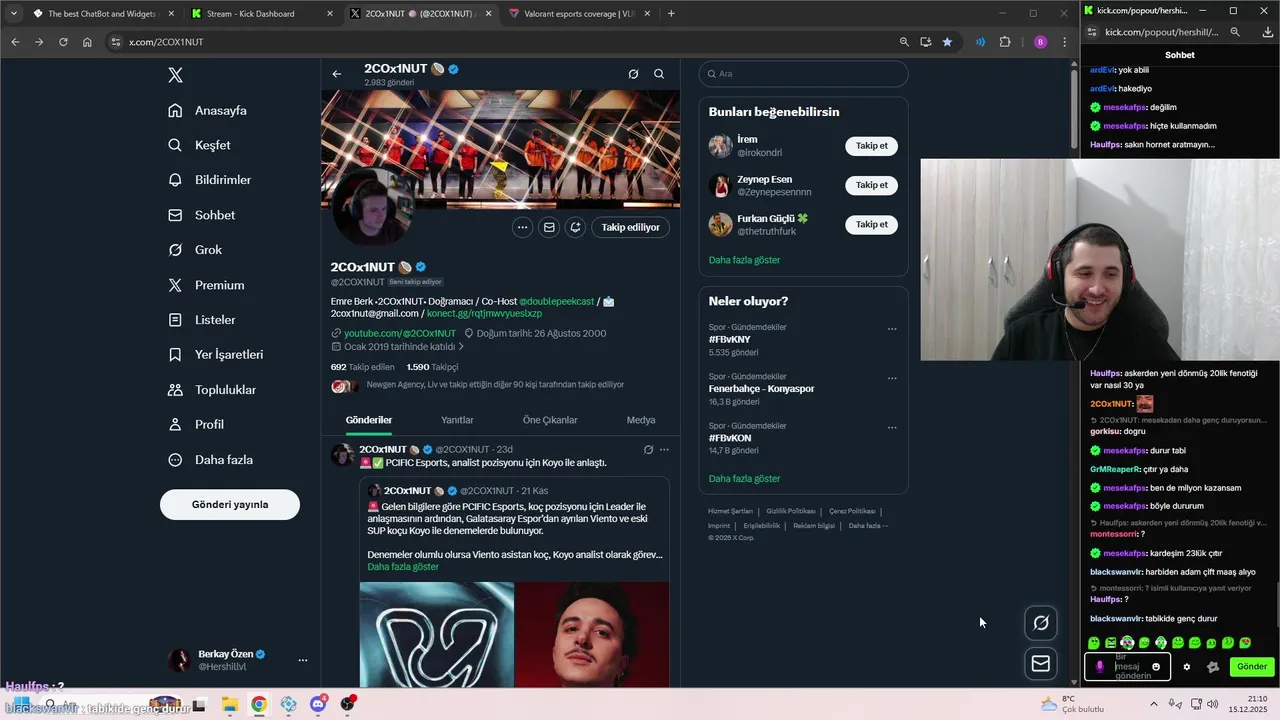Select the Medya tab
Image resolution: width=1280 pixels, height=720 pixels.
(641, 420)
